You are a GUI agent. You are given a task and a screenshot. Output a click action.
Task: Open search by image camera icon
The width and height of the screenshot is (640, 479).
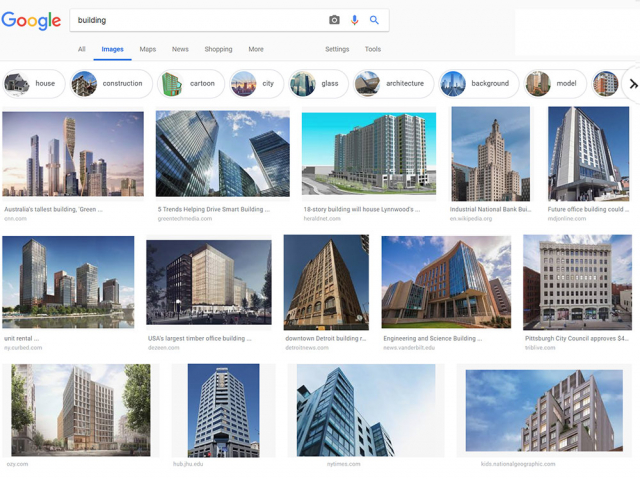[334, 20]
